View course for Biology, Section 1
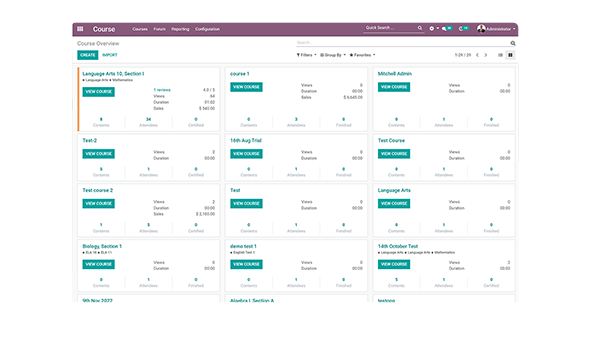This screenshot has height=360, width=590. pyautogui.click(x=99, y=264)
